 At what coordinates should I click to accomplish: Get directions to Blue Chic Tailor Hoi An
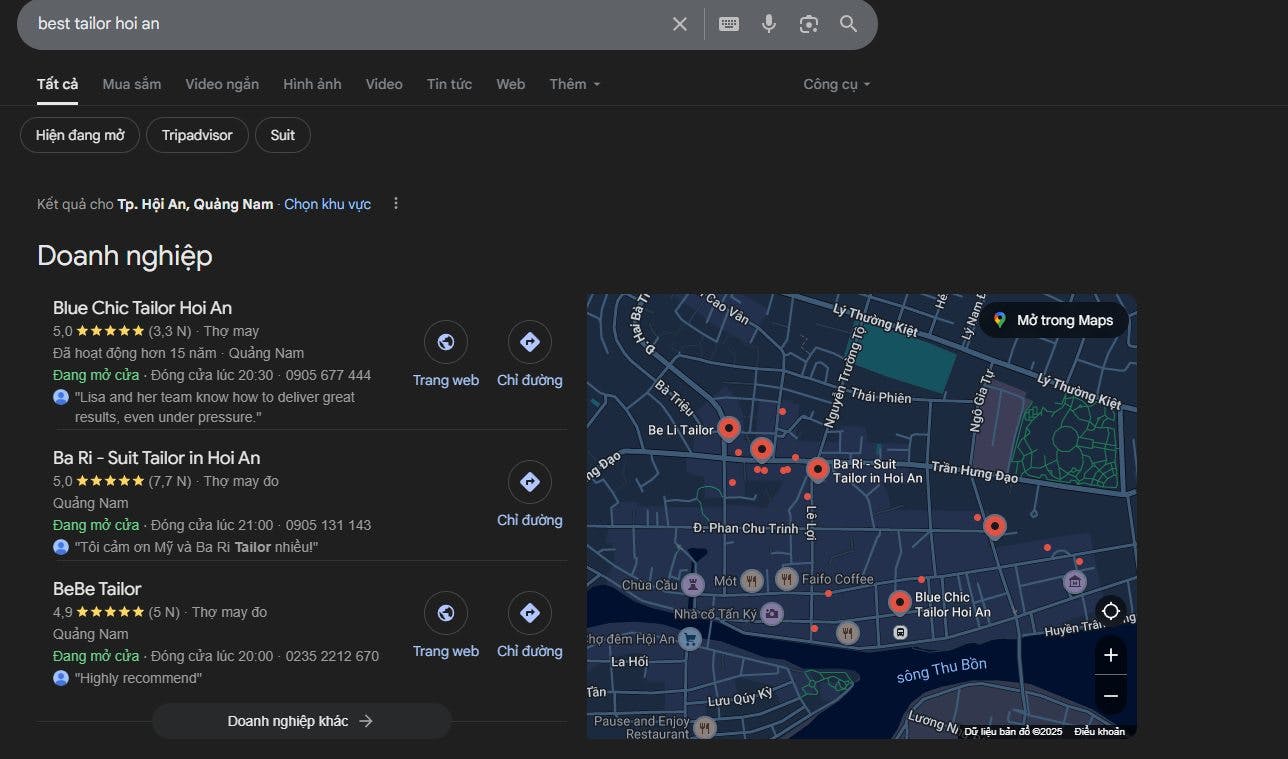coord(530,342)
